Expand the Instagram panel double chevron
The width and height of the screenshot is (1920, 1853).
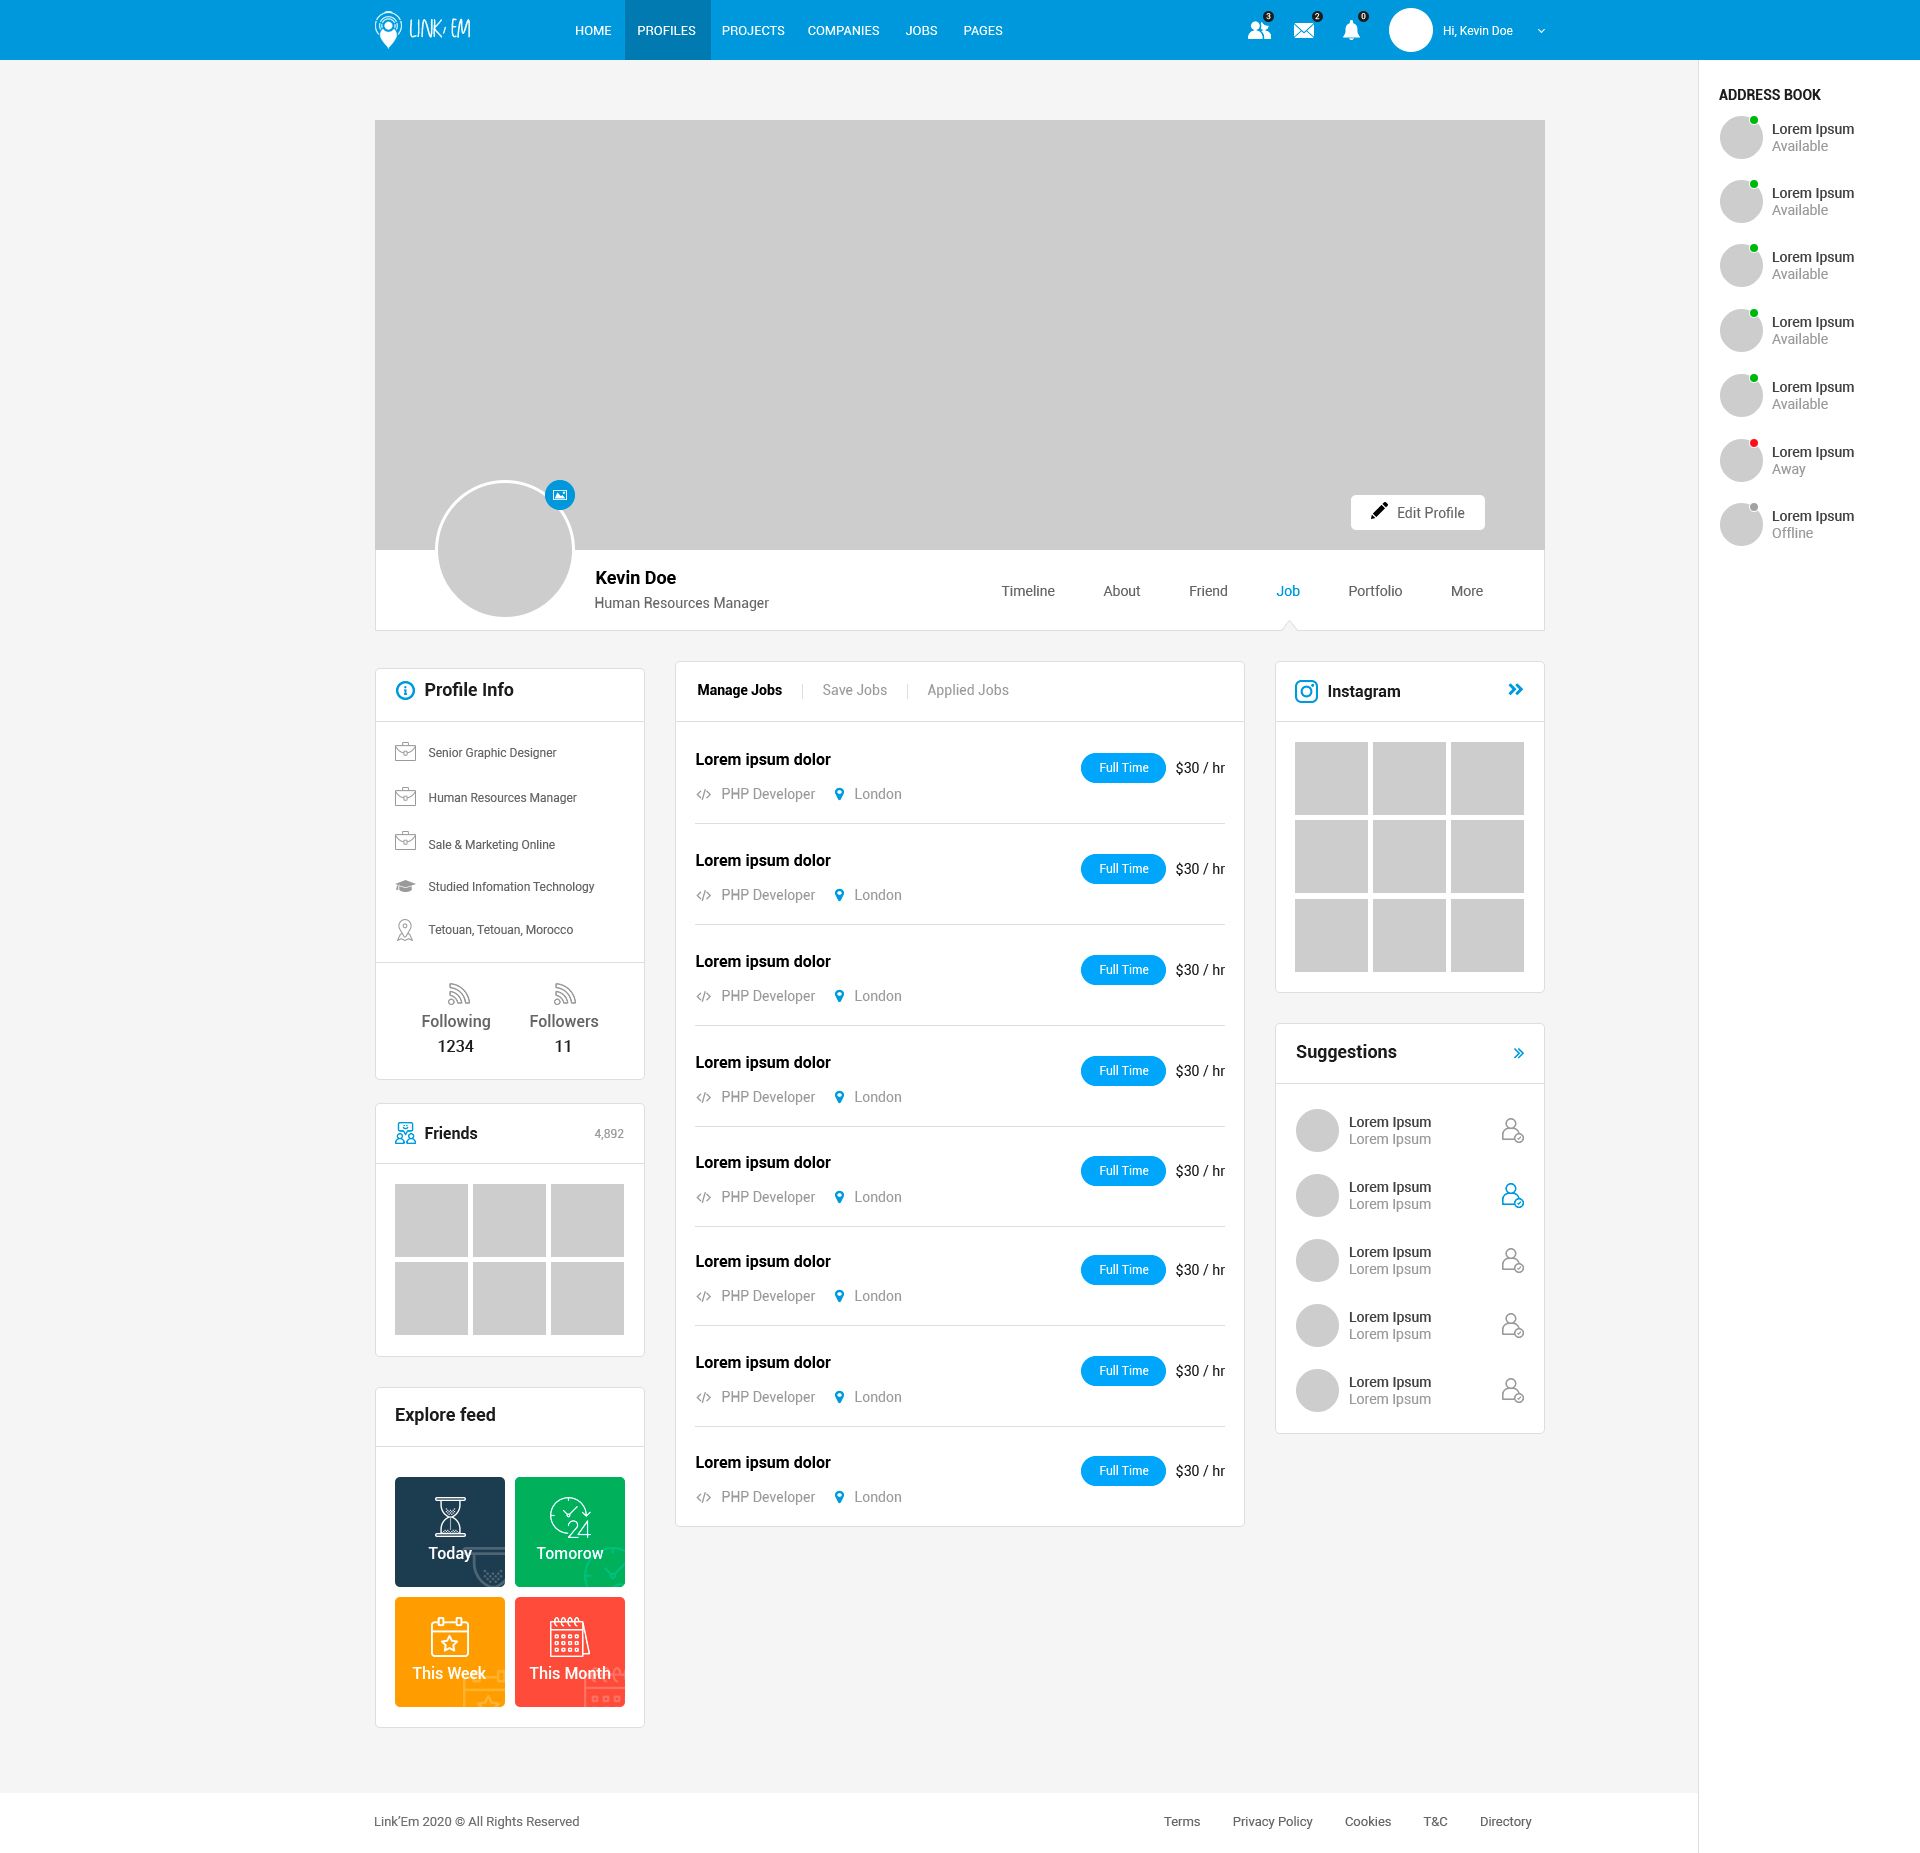(x=1516, y=690)
